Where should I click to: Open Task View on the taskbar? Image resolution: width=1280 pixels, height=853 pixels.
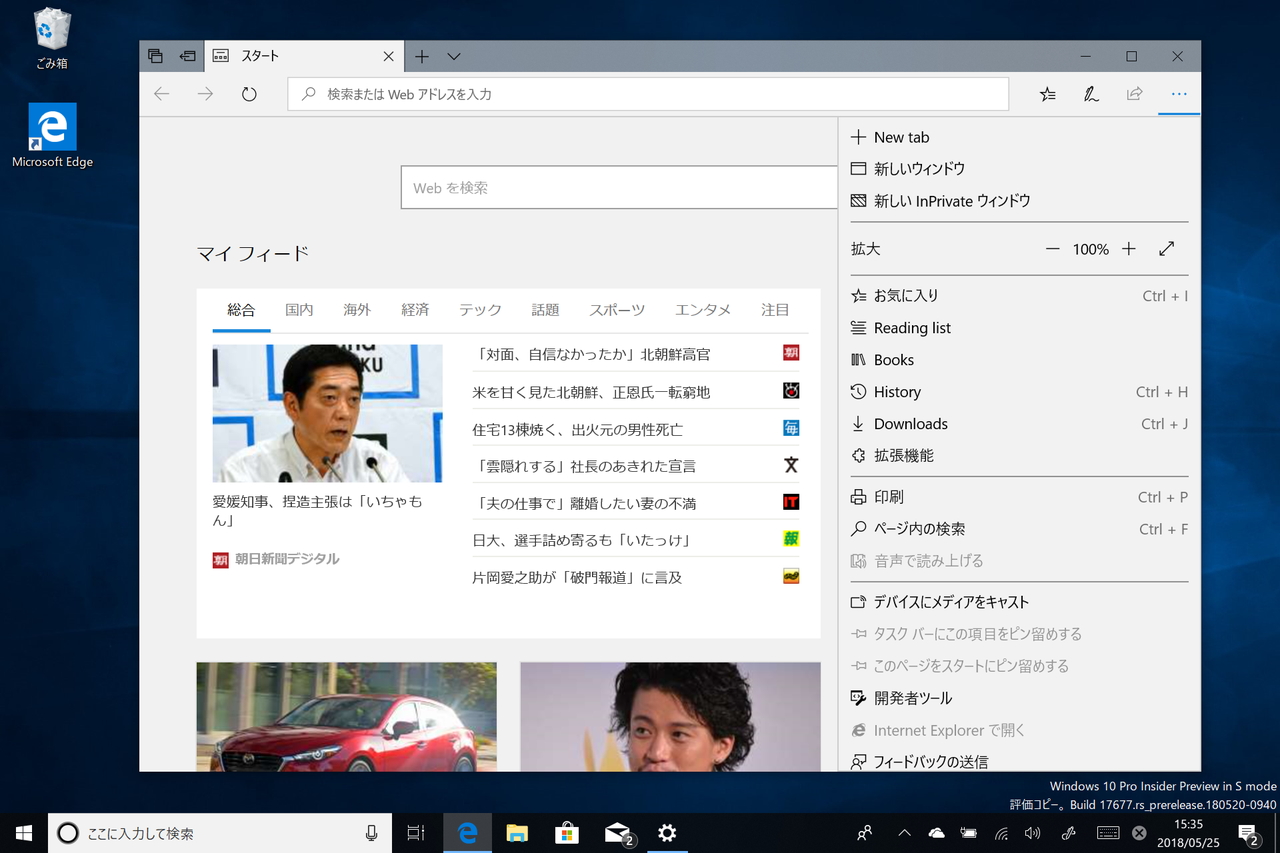(x=415, y=833)
